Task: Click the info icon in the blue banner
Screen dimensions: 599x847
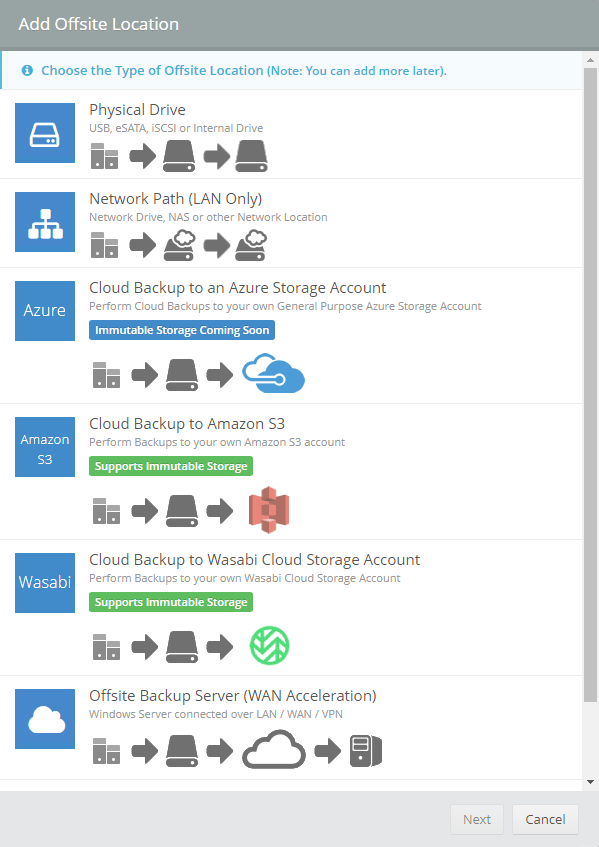Action: [27, 70]
